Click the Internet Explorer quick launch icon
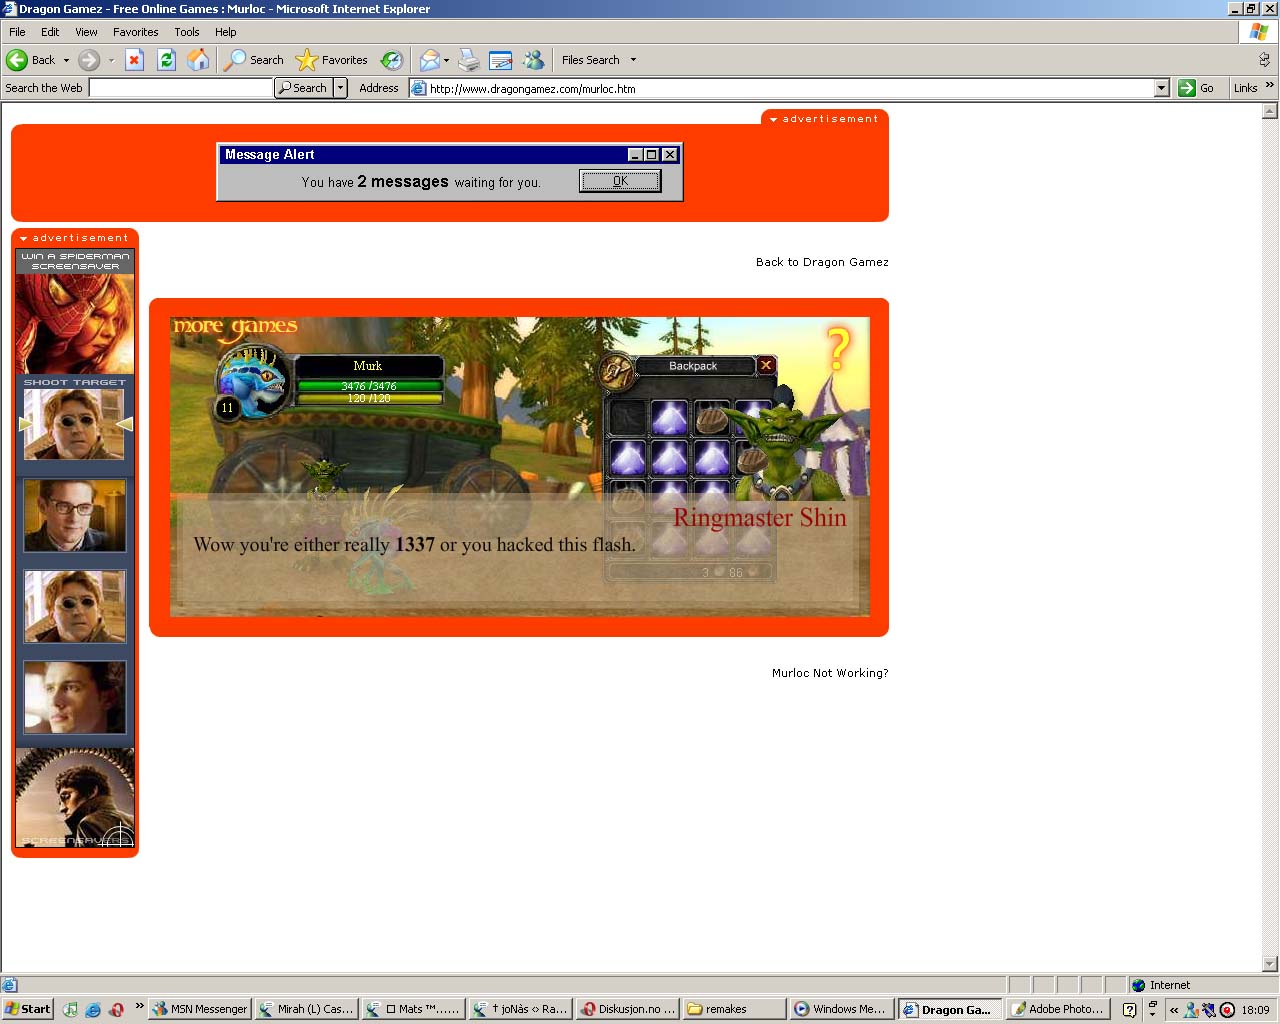 93,1009
